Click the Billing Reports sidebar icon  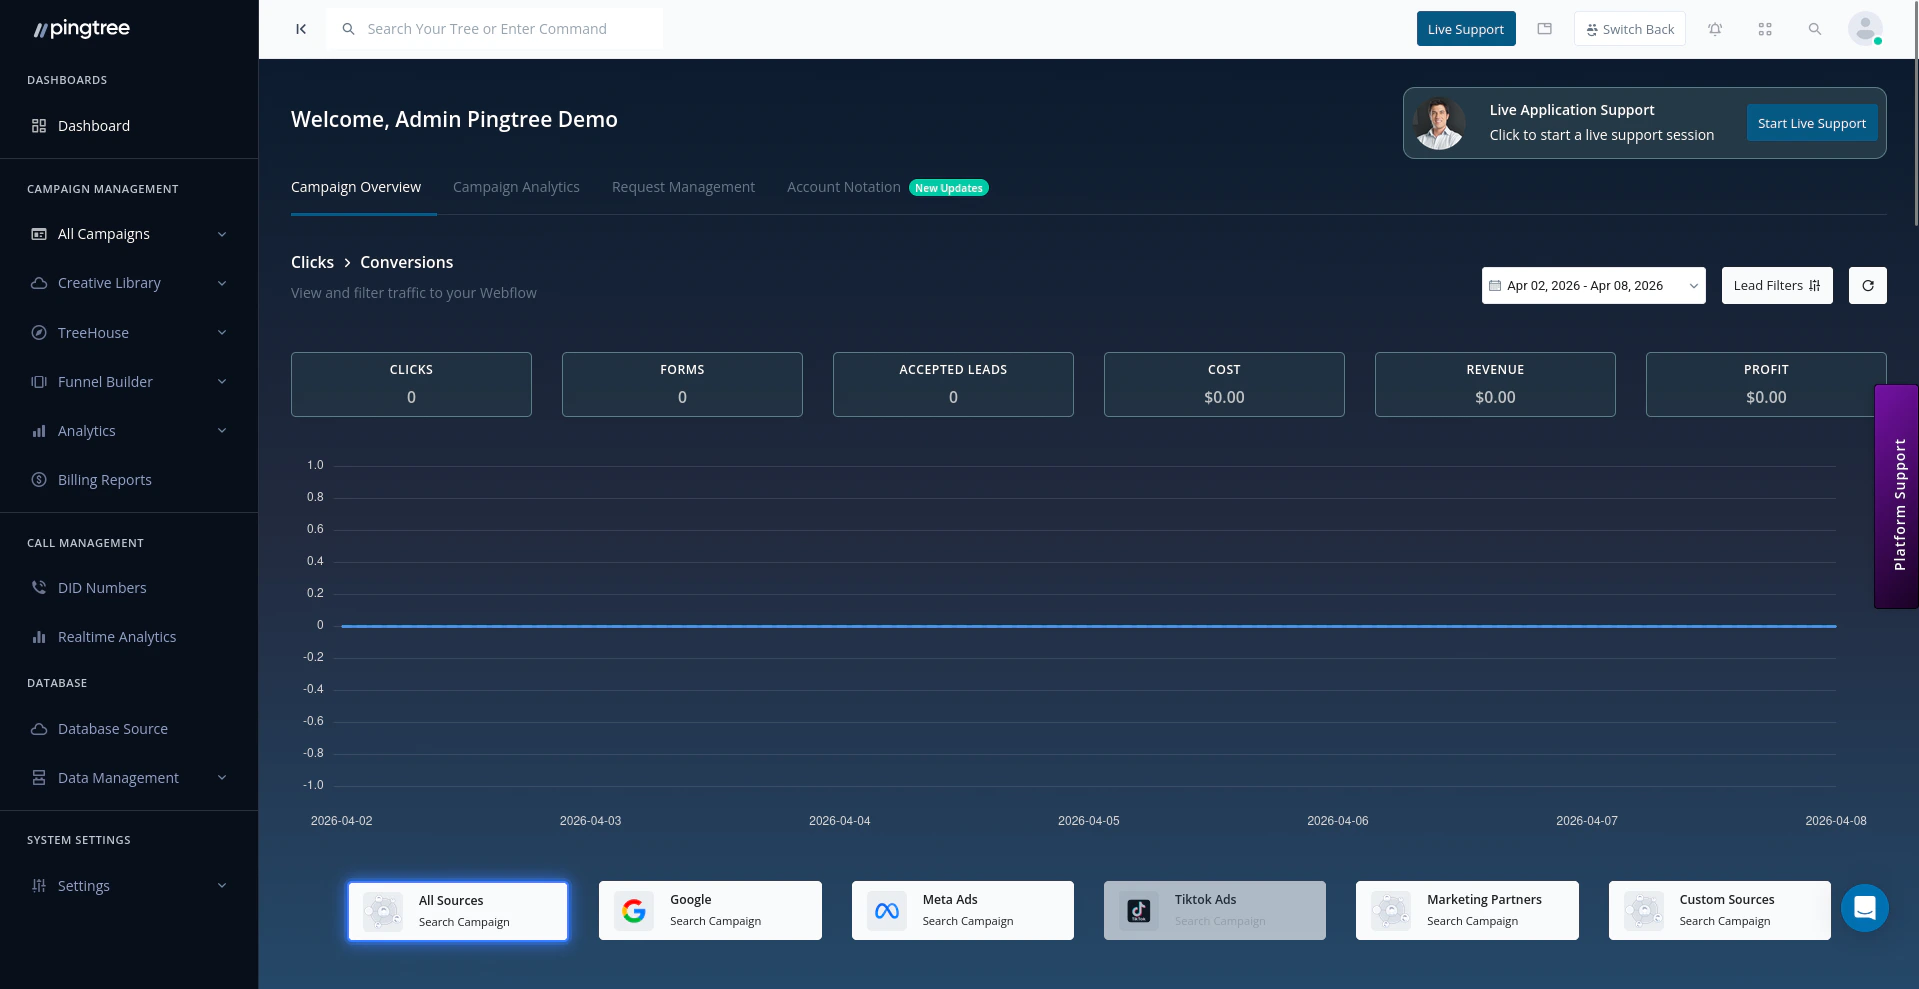(37, 479)
